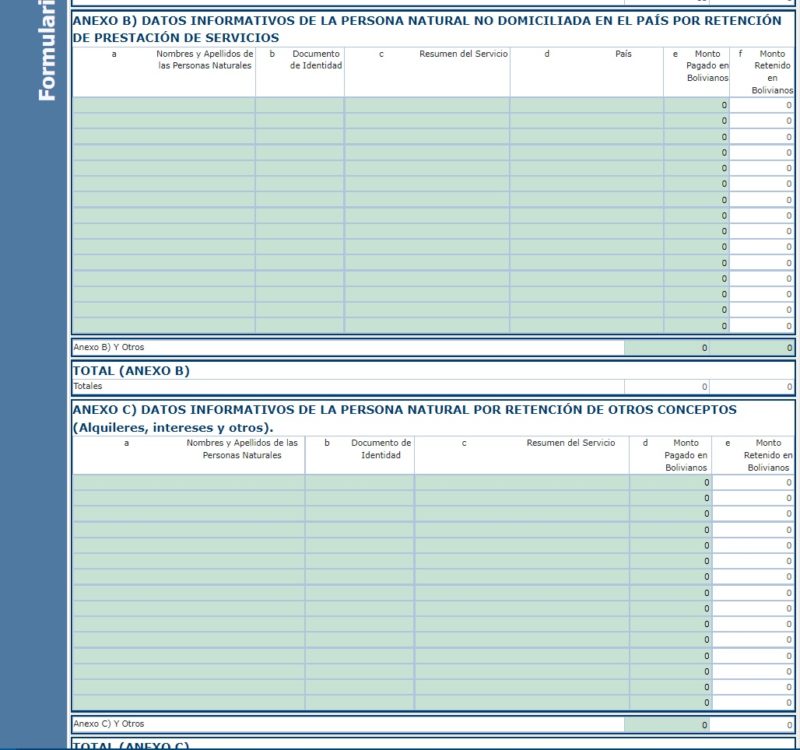Click the 'País' column header in Anexo B
The image size is (800, 750).
[623, 54]
